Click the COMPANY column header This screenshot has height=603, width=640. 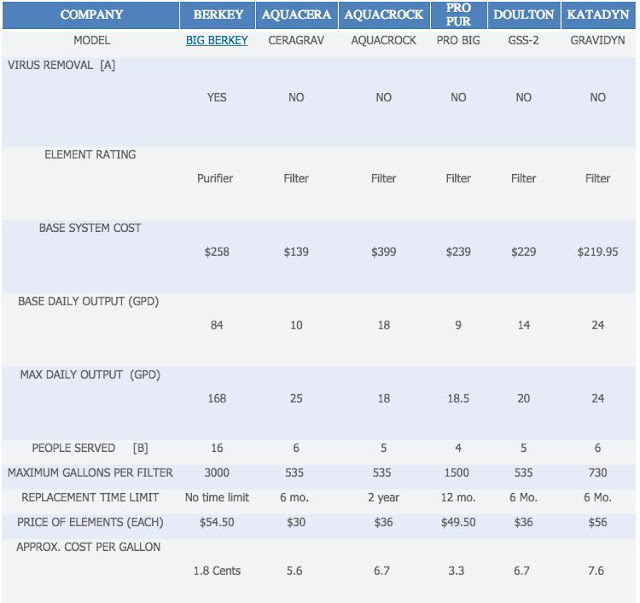coord(91,15)
